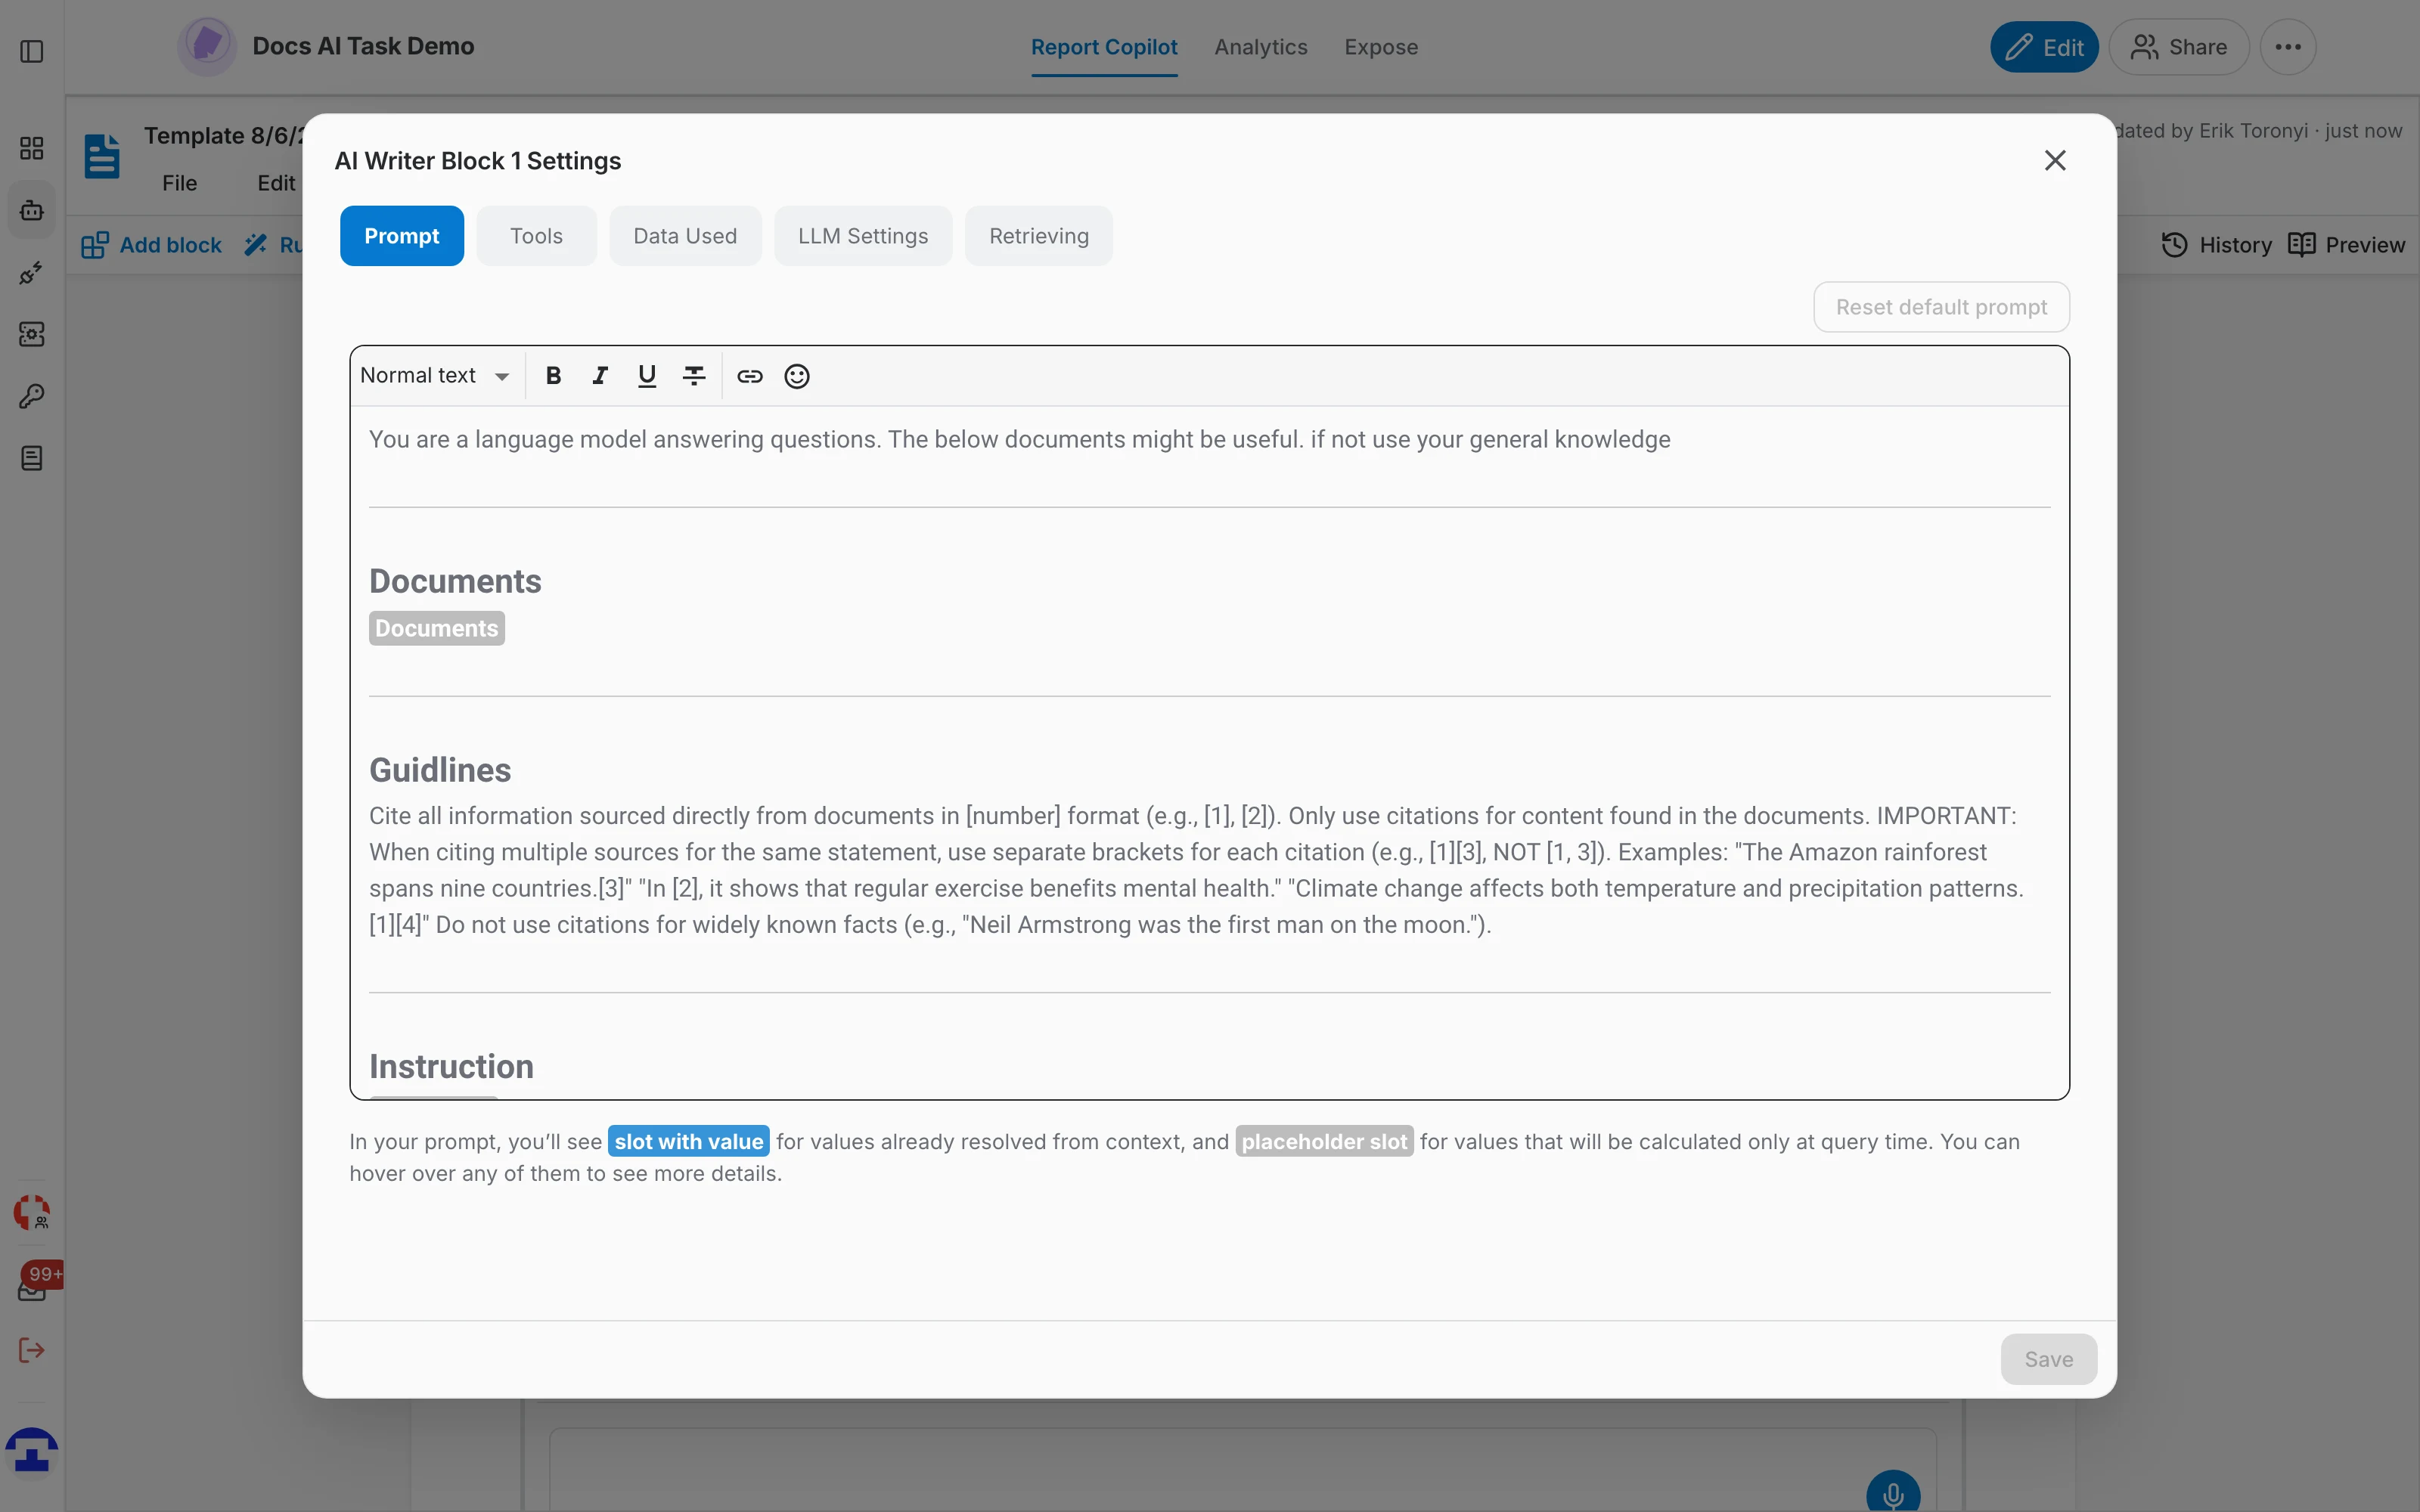Screen dimensions: 2420x1512
Task: Open the document Preview
Action: pos(2346,245)
